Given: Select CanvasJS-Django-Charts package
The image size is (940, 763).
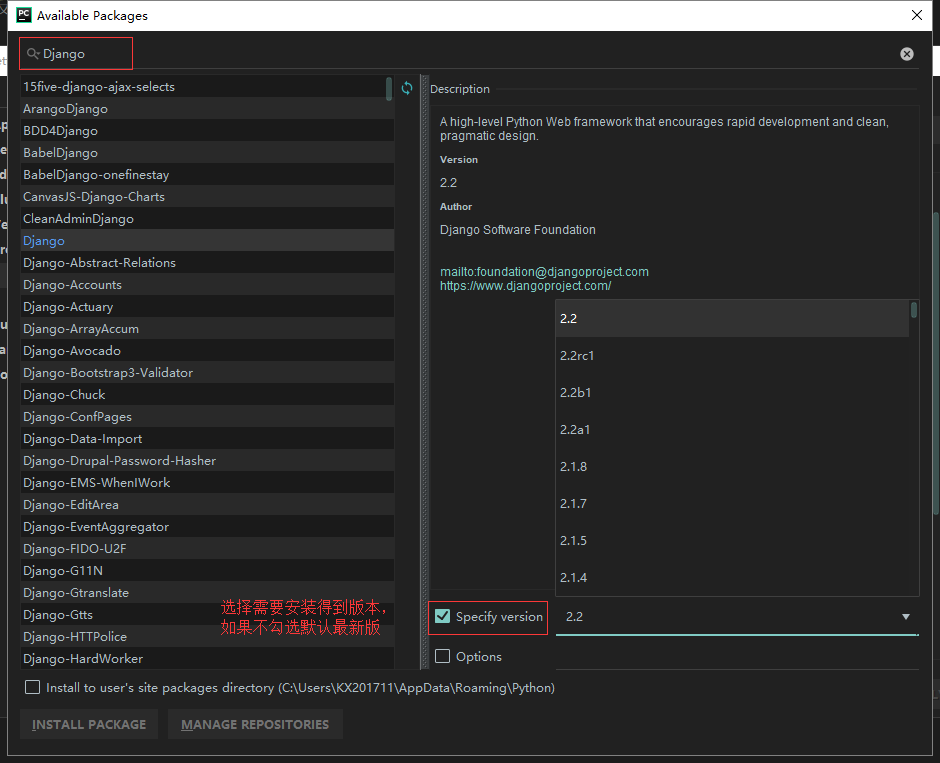Looking at the screenshot, I should click(207, 197).
